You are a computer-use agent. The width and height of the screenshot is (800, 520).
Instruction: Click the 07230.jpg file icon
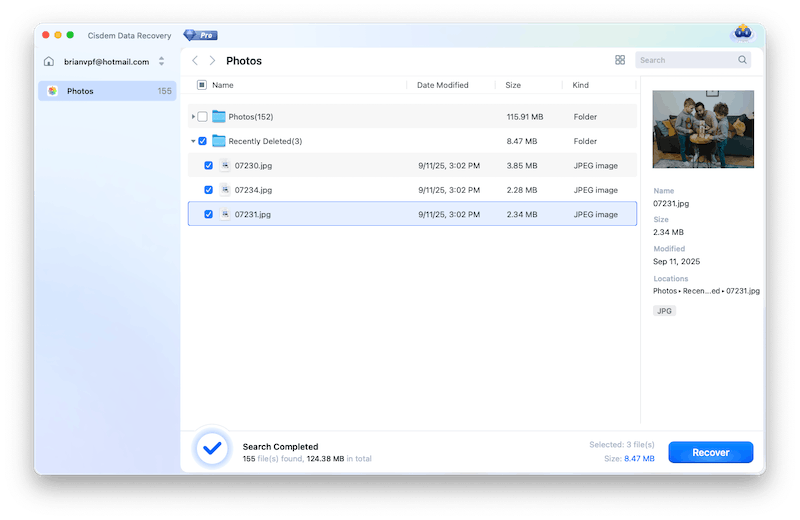[225, 165]
